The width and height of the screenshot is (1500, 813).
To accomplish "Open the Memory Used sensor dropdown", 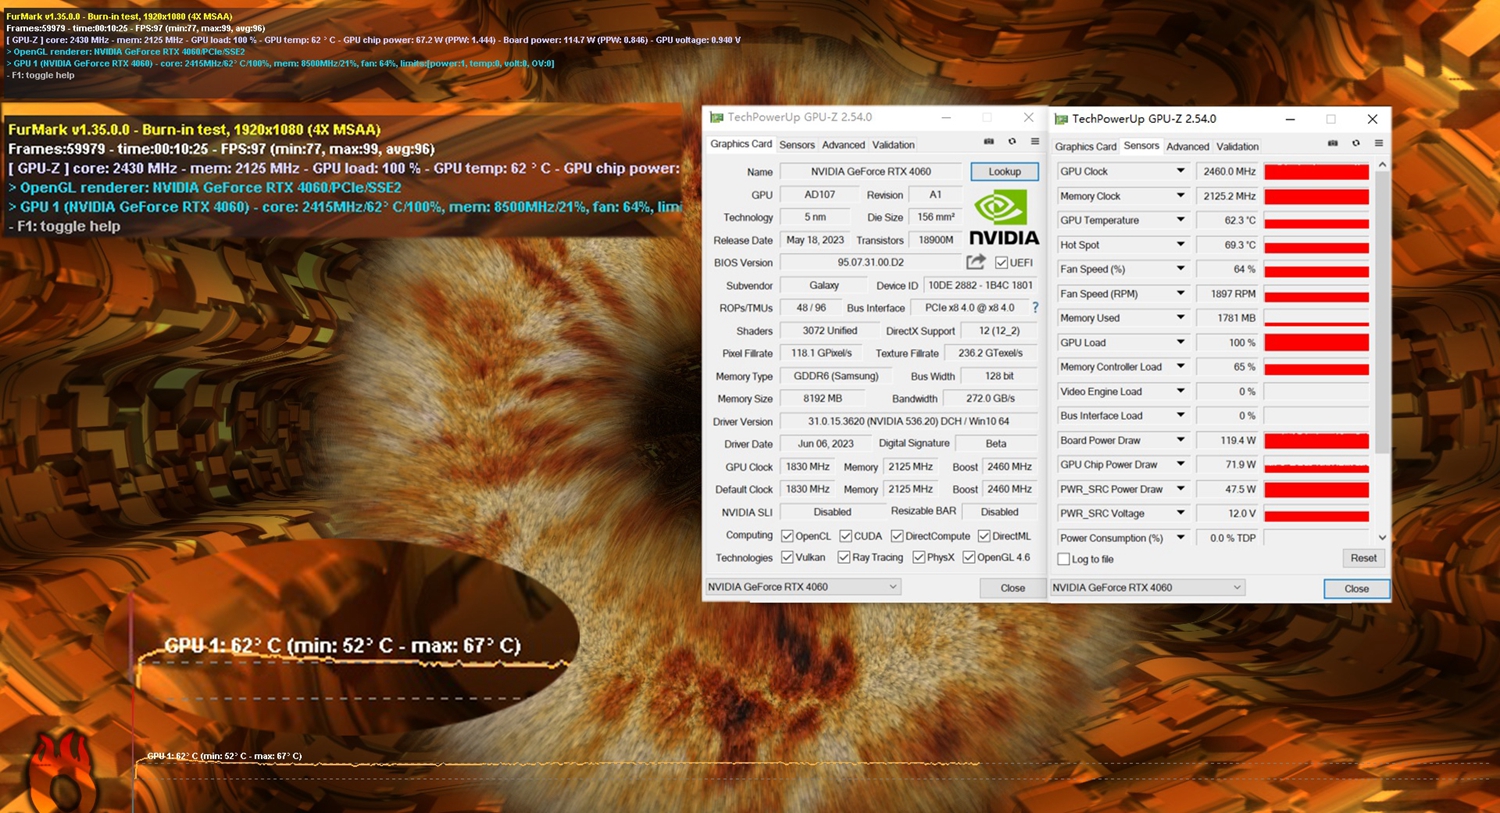I will click(x=1180, y=318).
